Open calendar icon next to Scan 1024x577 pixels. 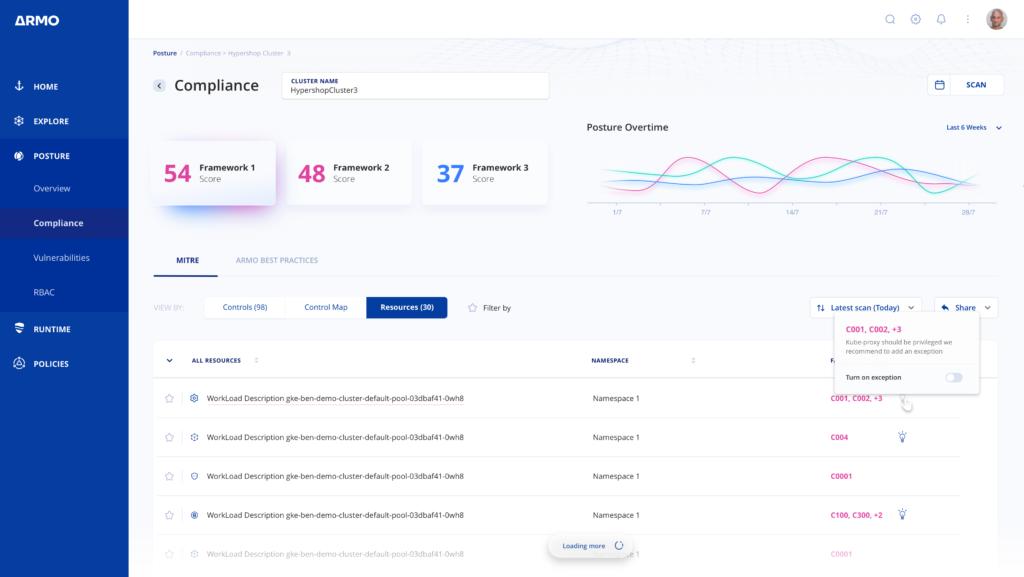pyautogui.click(x=939, y=85)
